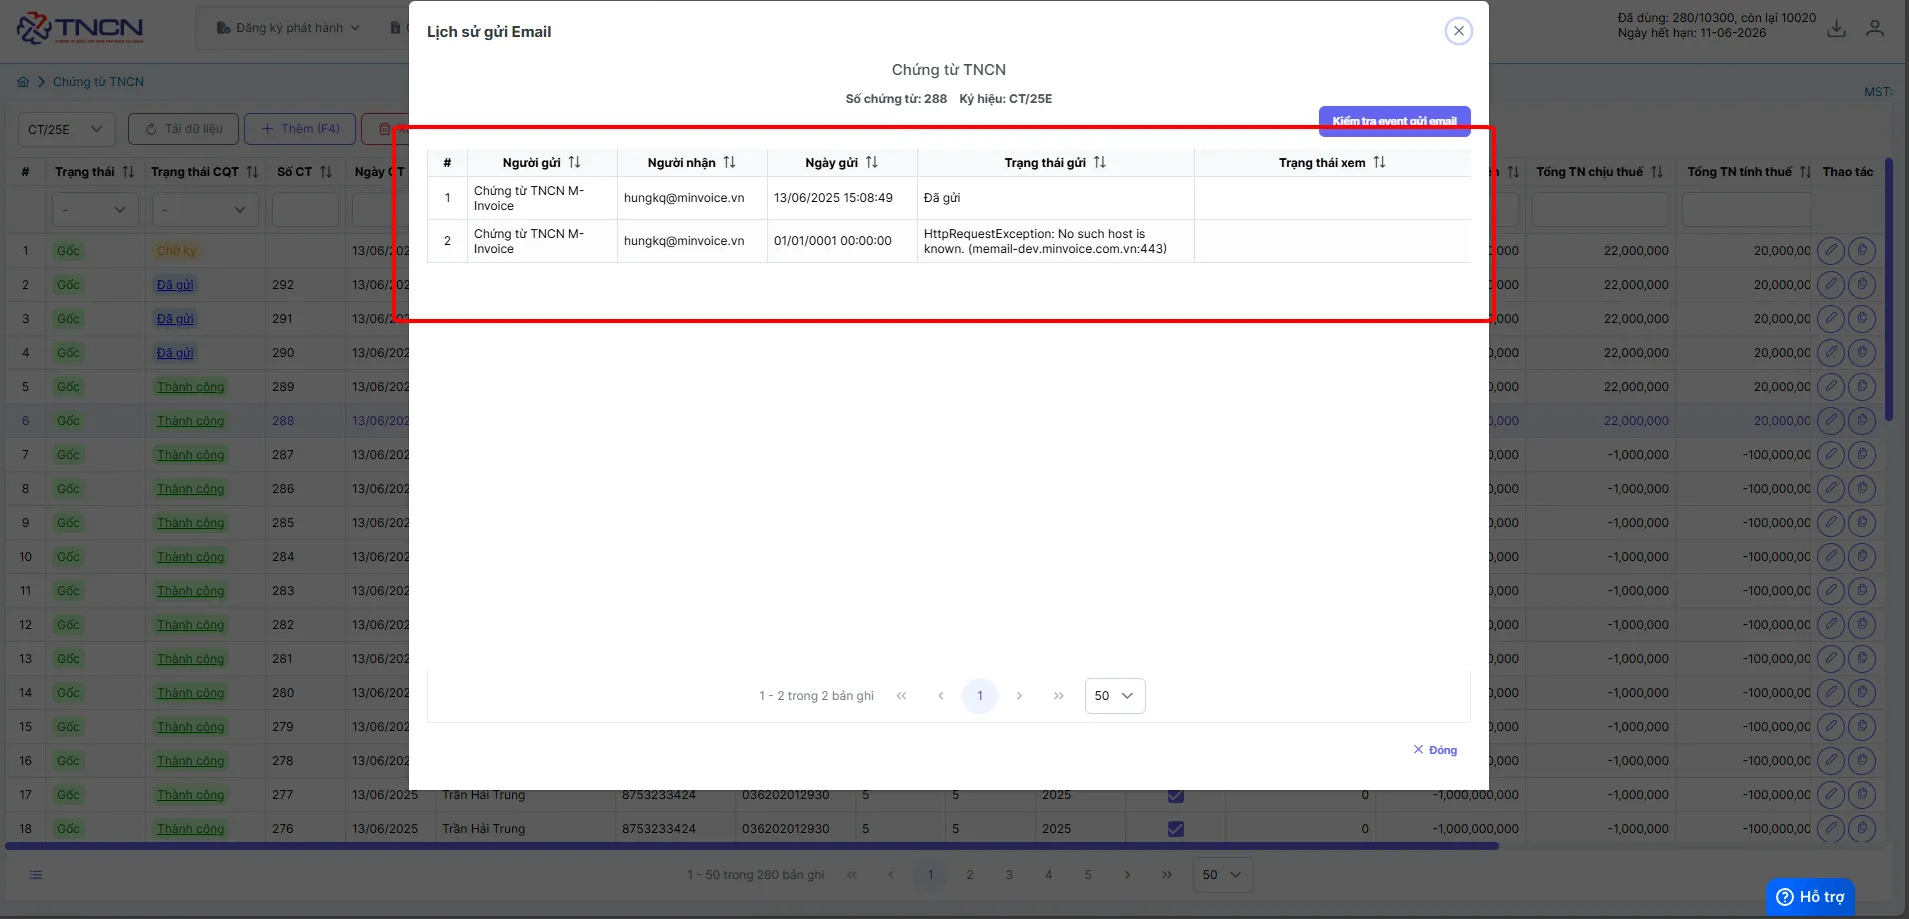Screen dimensions: 1909x919
Task: Open the CT/25E symbol dropdown
Action: 67,129
